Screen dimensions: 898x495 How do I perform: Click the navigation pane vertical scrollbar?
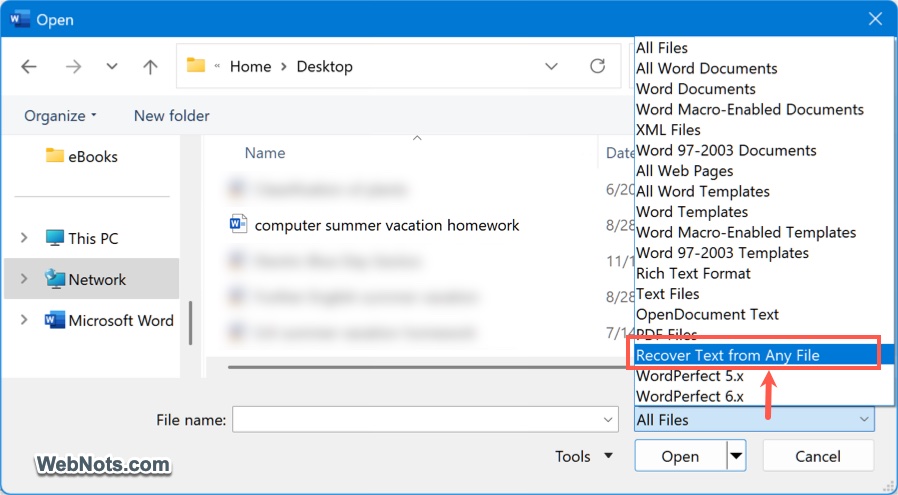191,324
